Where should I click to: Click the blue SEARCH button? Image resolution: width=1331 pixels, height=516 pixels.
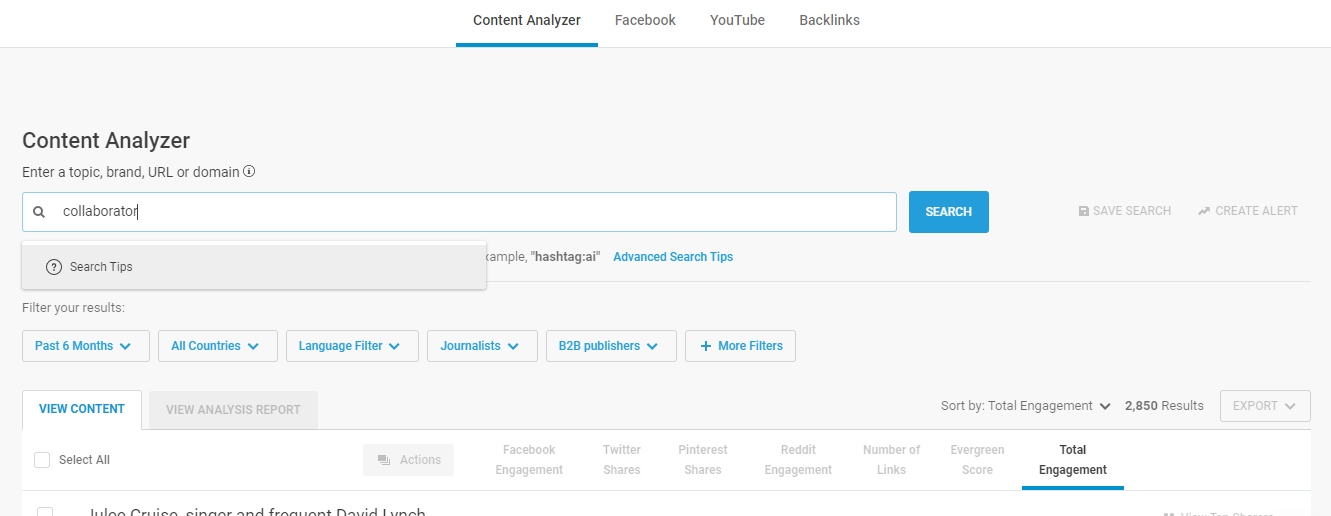[x=948, y=212]
